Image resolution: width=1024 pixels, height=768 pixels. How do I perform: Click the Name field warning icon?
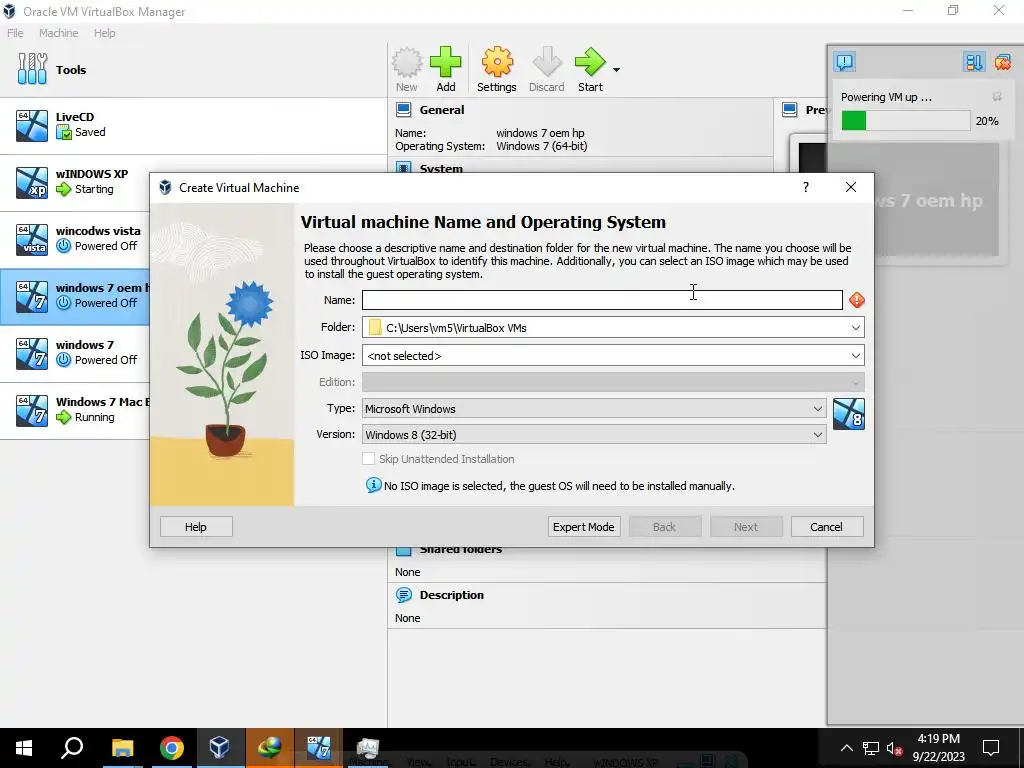click(x=857, y=300)
